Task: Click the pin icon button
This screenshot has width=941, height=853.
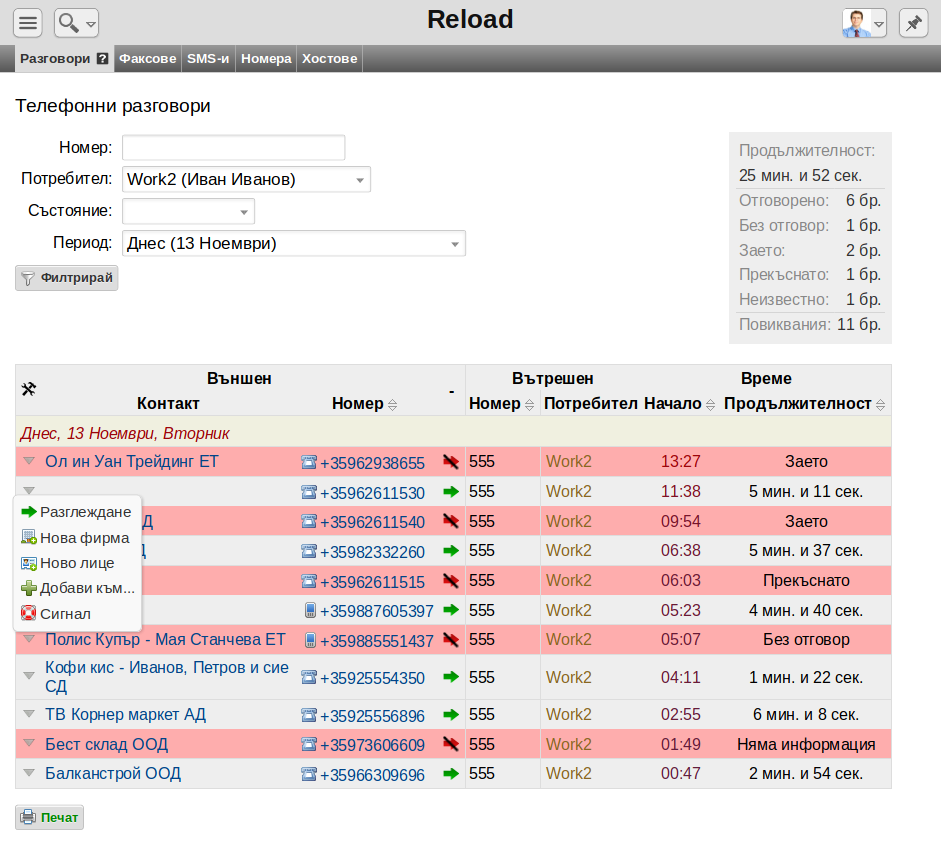Action: pyautogui.click(x=913, y=23)
